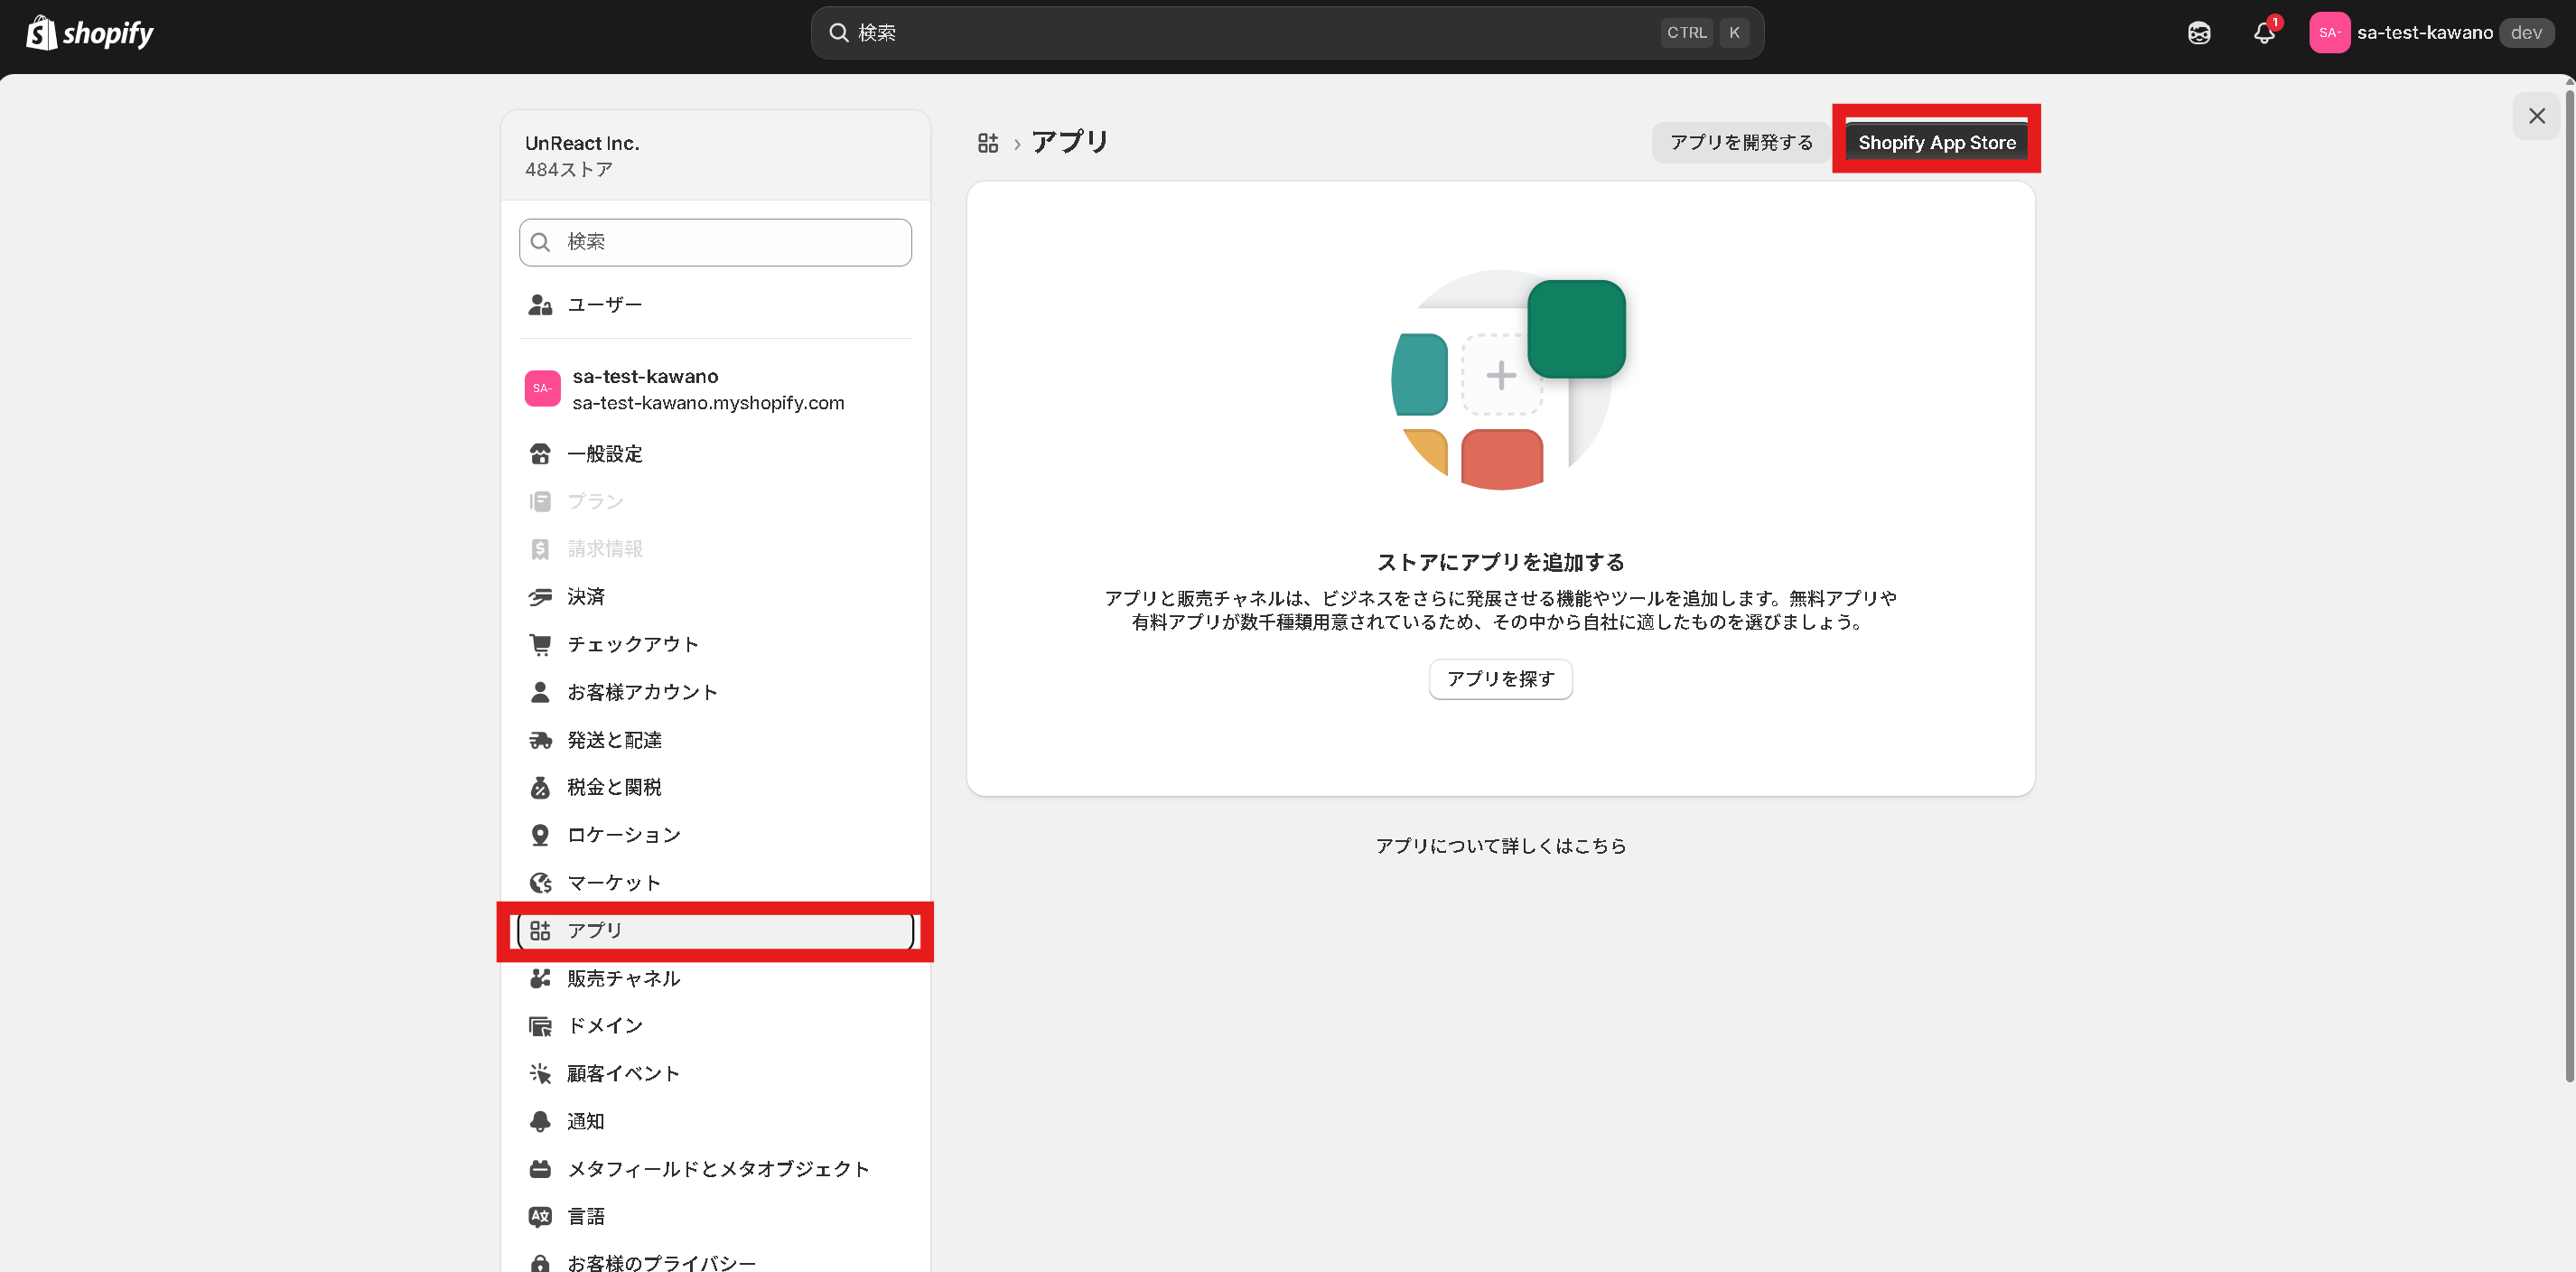Open ユーザー settings

(715, 304)
